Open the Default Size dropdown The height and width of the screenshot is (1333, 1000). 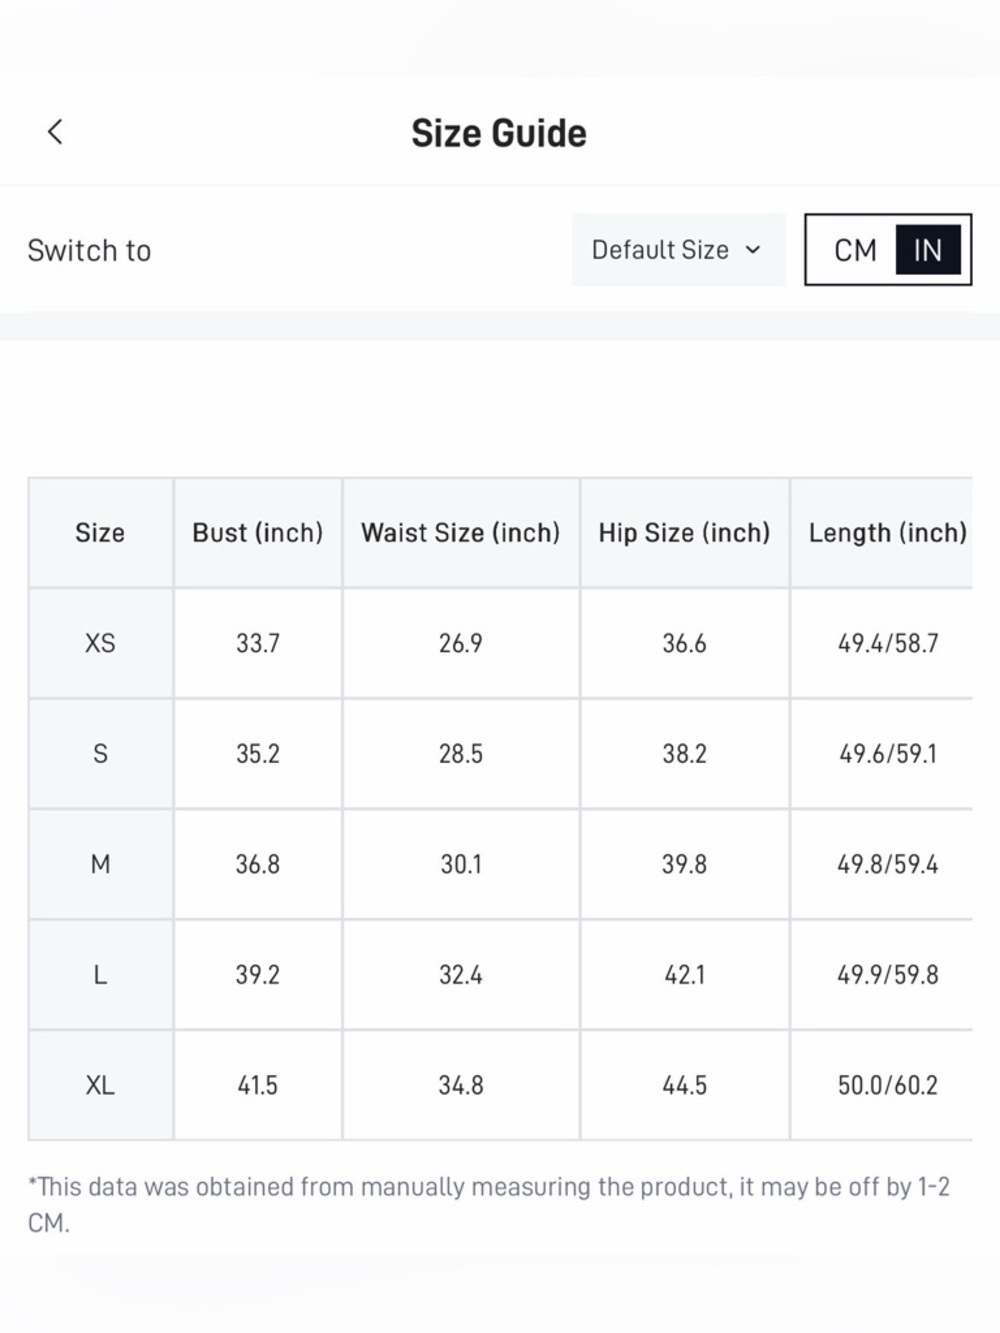tap(678, 250)
